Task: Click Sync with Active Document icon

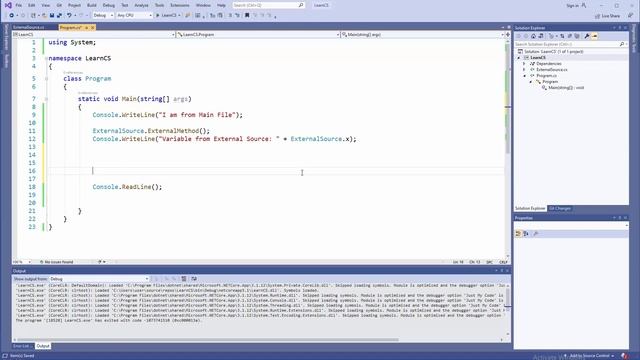Action: pyautogui.click(x=562, y=36)
